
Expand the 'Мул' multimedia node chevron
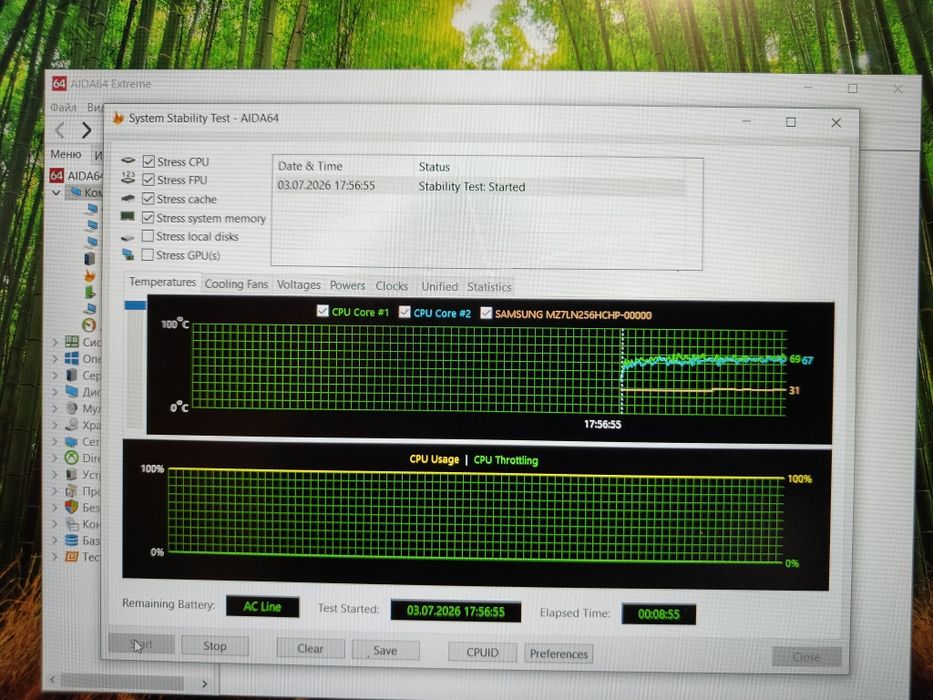pos(55,409)
